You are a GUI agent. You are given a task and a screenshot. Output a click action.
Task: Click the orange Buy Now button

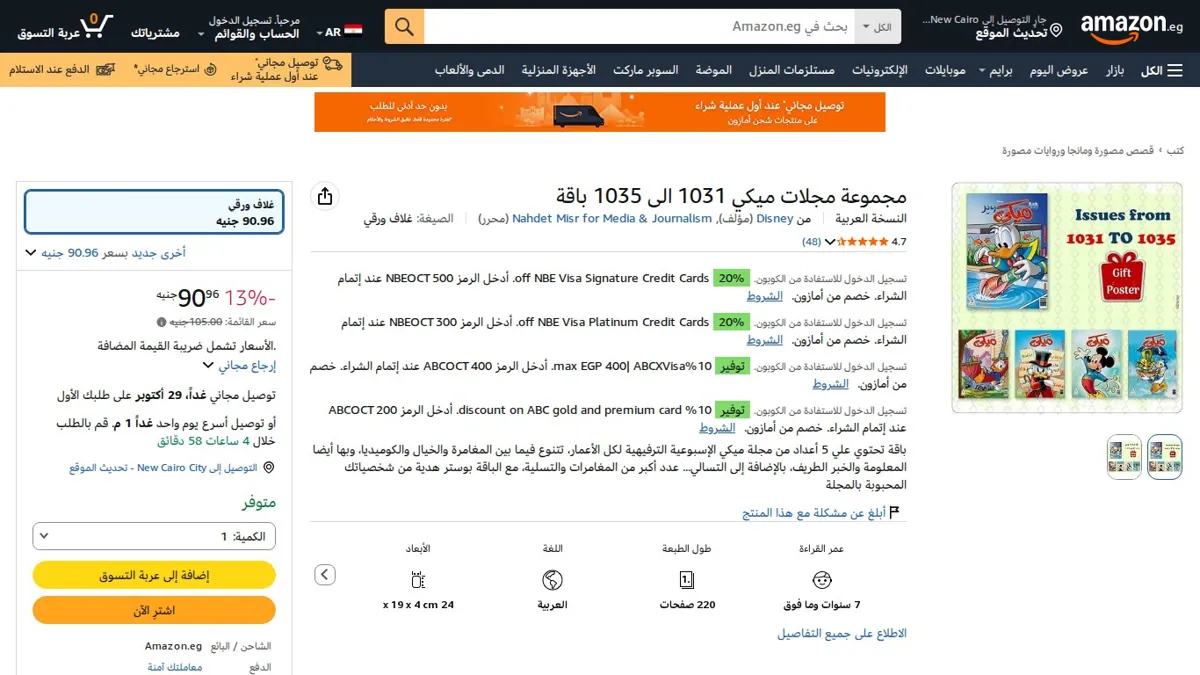point(154,610)
